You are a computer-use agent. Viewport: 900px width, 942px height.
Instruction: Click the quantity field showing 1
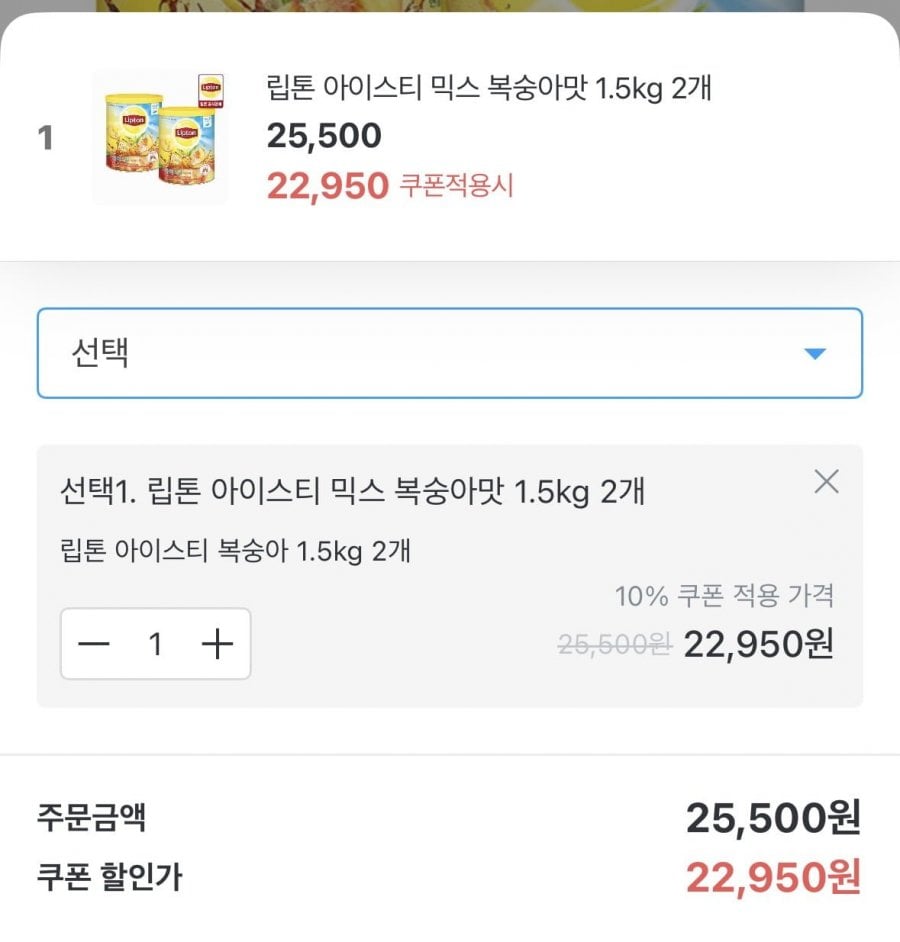(155, 644)
